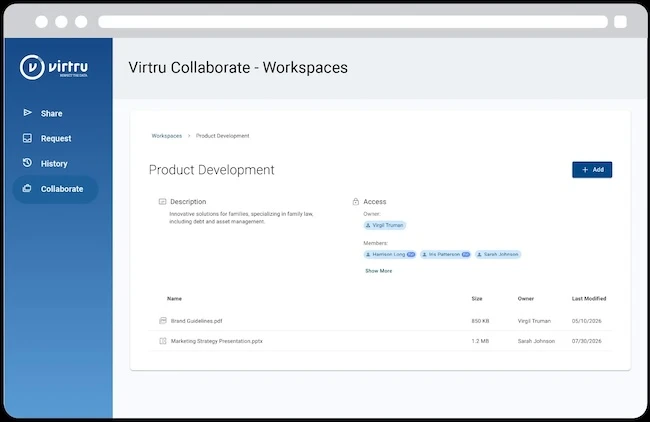Click the 1.2 MB size cell
This screenshot has height=422, width=650.
click(x=480, y=341)
